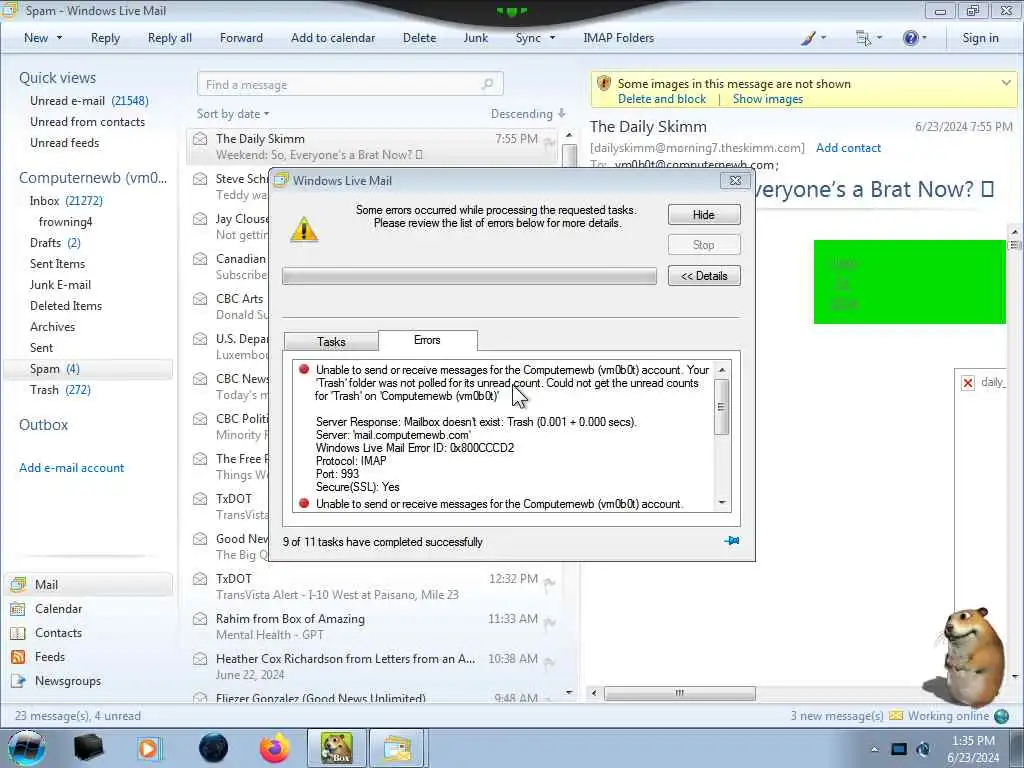Click Reply all in the toolbar
This screenshot has height=768, width=1024.
coord(170,38)
